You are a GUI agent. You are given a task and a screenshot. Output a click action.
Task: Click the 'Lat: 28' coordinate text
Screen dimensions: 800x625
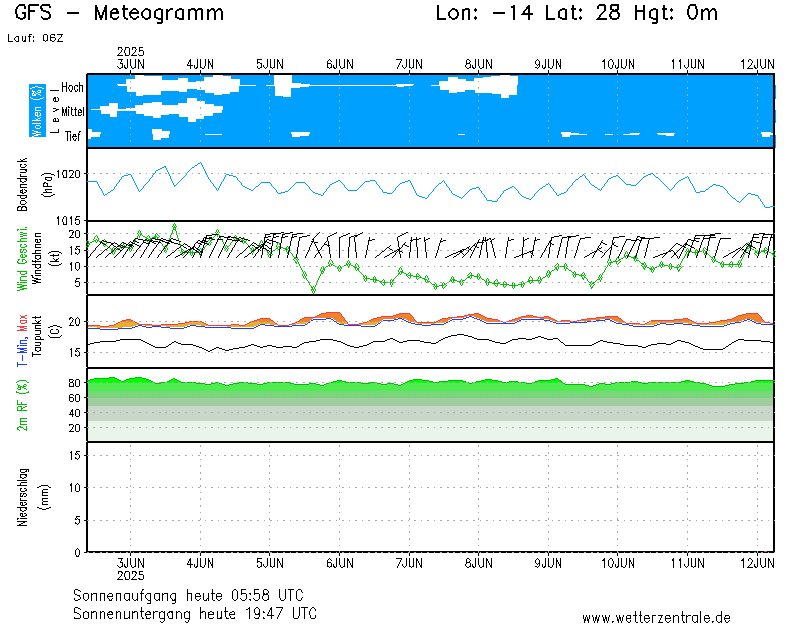point(583,13)
